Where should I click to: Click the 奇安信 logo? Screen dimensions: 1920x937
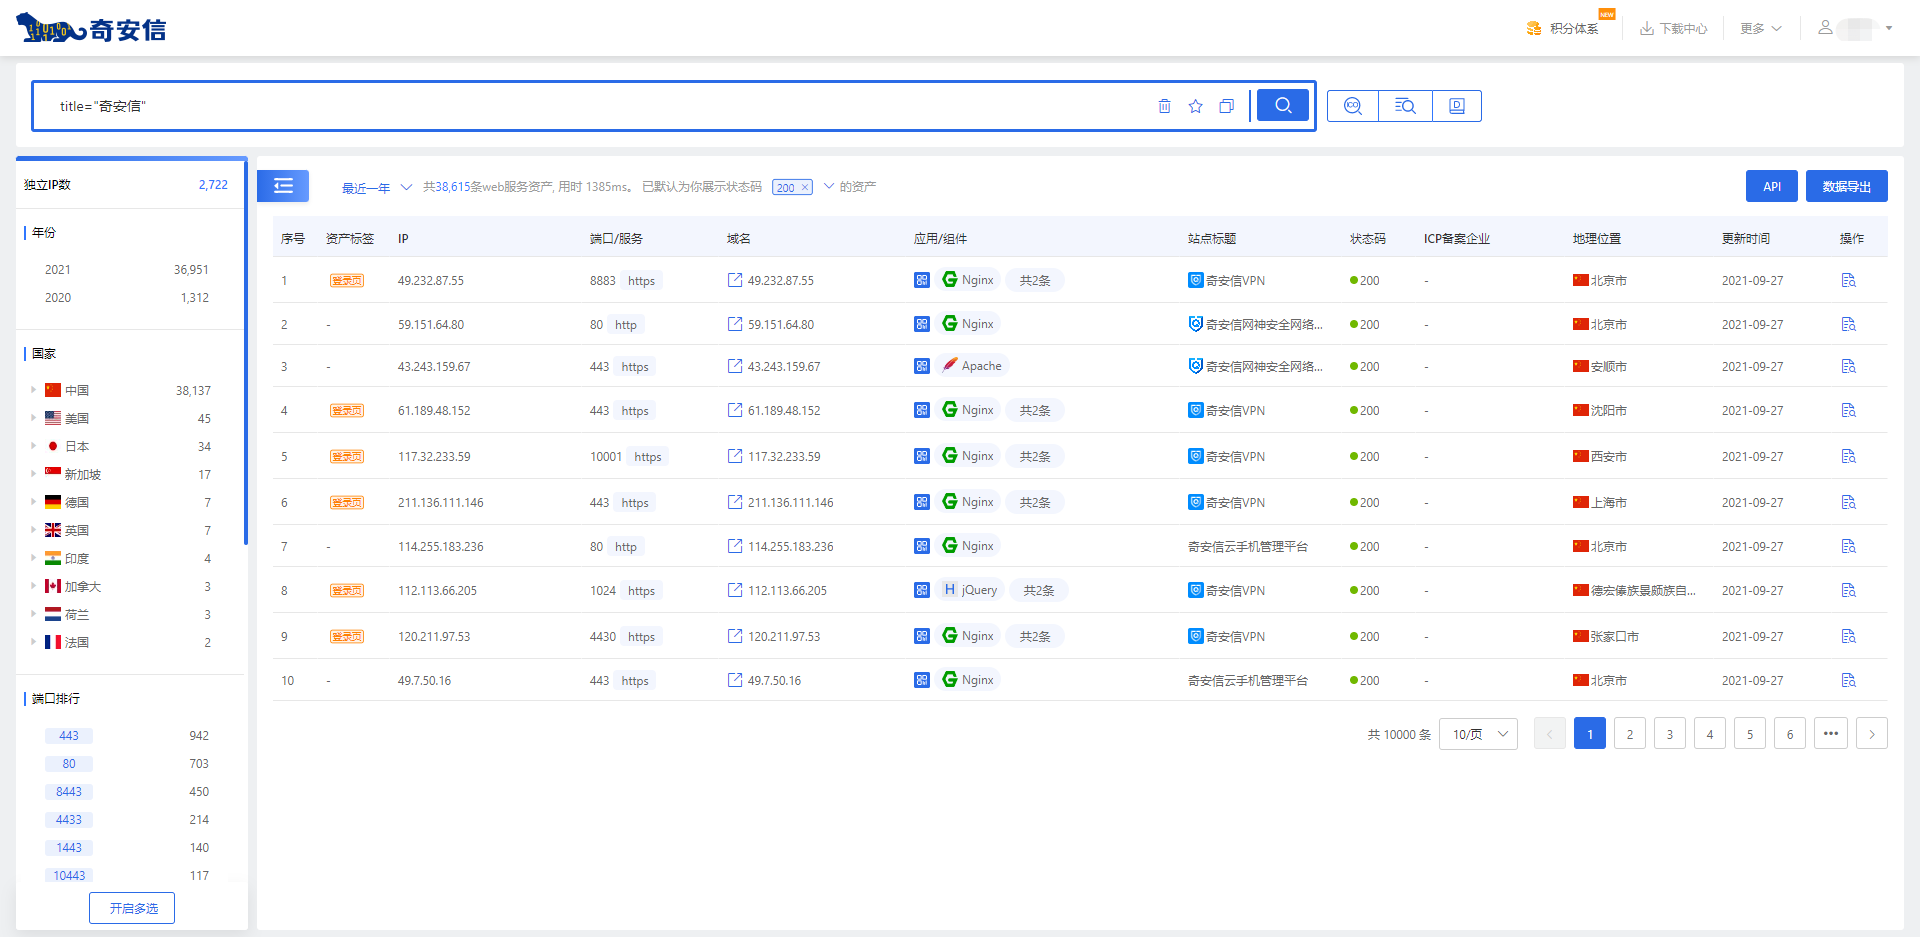[91, 29]
